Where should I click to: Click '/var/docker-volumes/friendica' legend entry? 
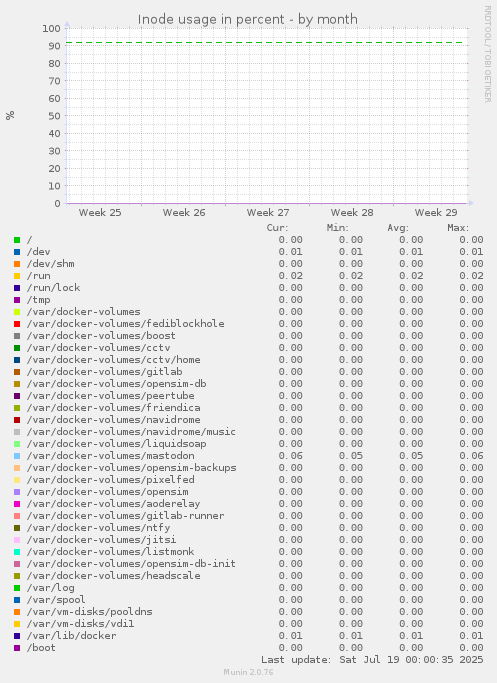pyautogui.click(x=114, y=408)
